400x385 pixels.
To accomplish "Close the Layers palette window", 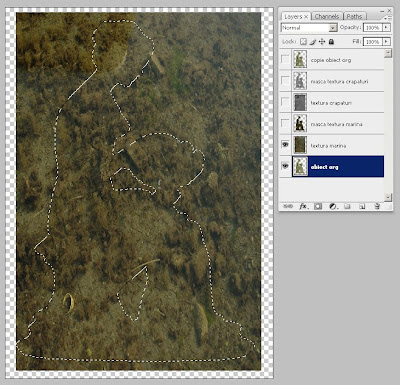I will tap(390, 11).
